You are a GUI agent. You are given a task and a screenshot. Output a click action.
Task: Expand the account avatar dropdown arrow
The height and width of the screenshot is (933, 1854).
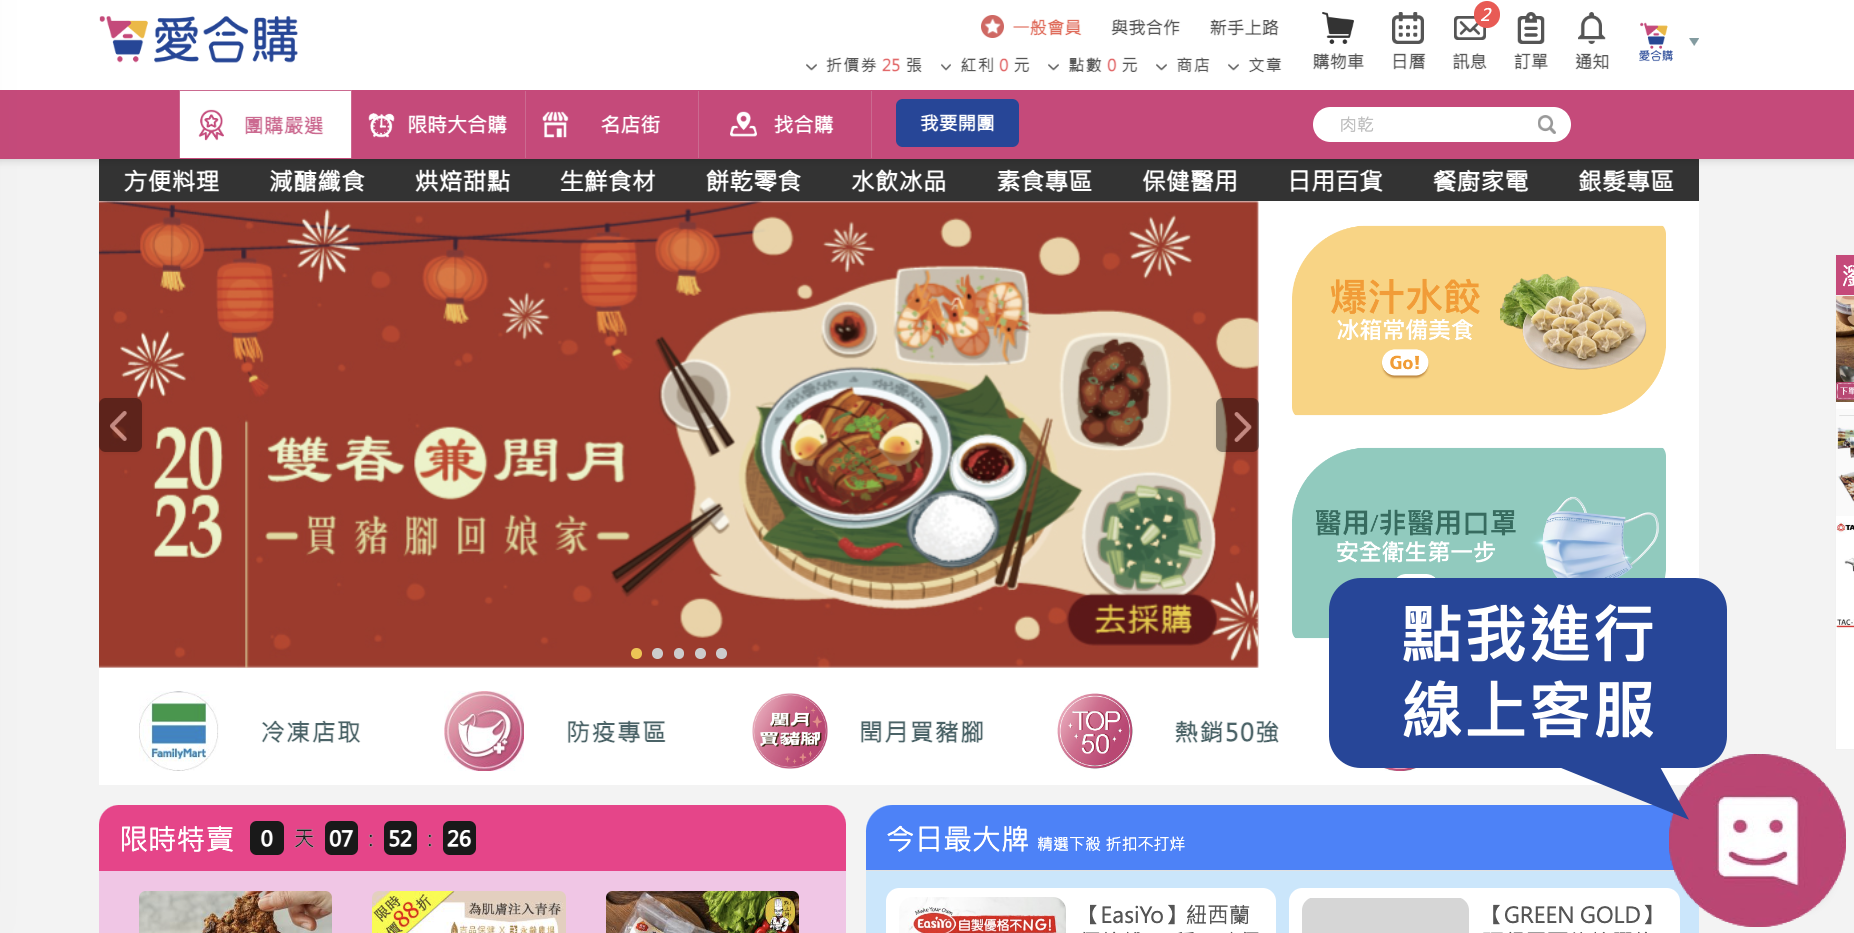coord(1694,42)
